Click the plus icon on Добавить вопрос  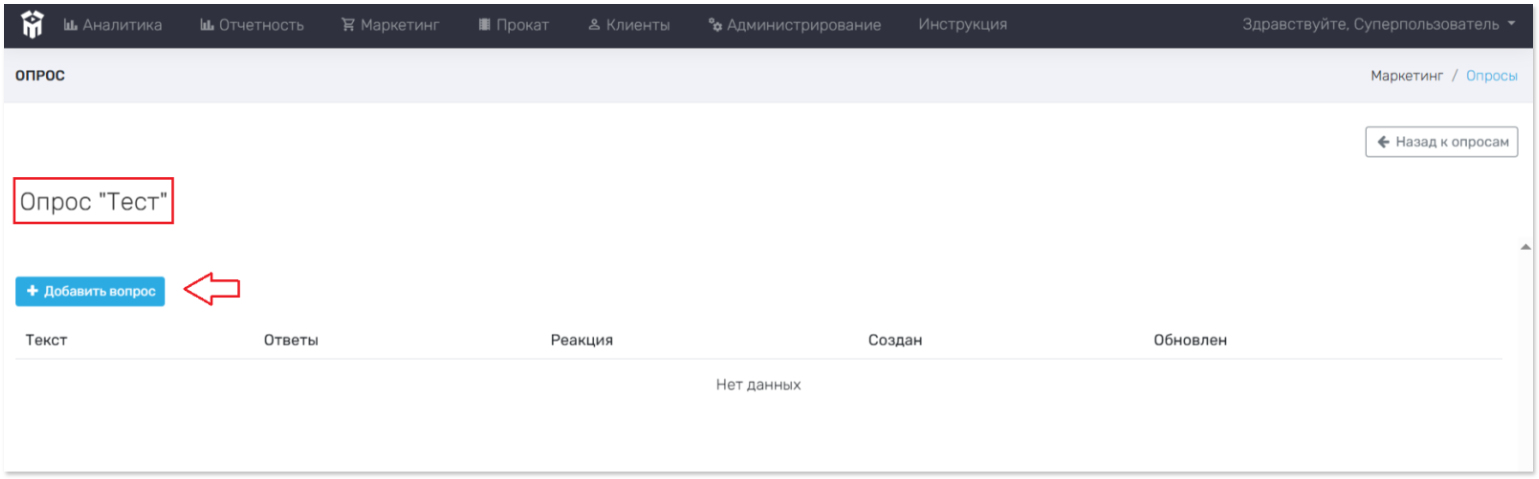(32, 291)
